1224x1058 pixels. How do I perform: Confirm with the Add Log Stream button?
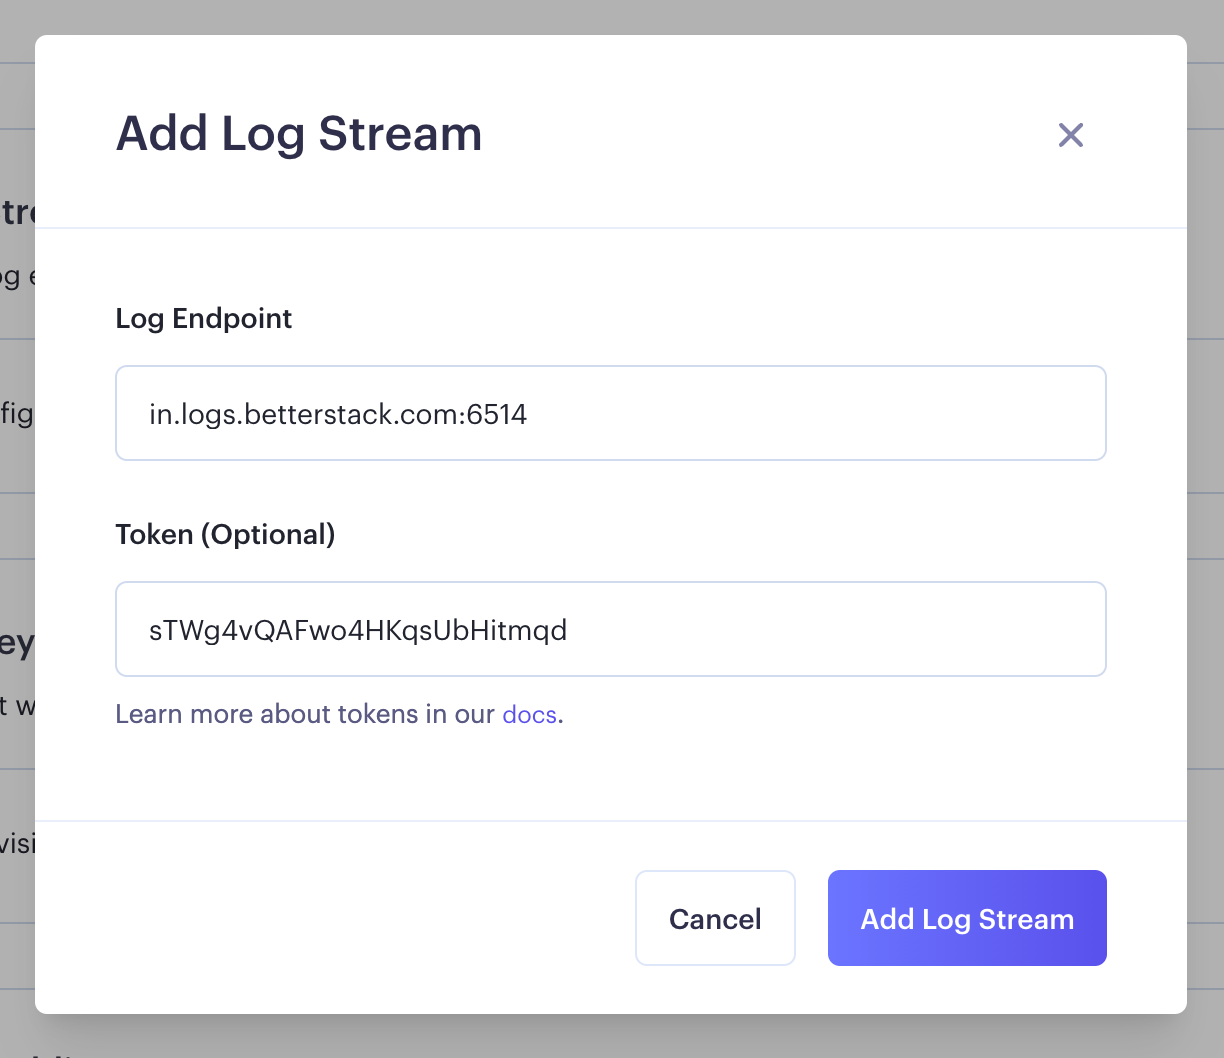coord(967,918)
